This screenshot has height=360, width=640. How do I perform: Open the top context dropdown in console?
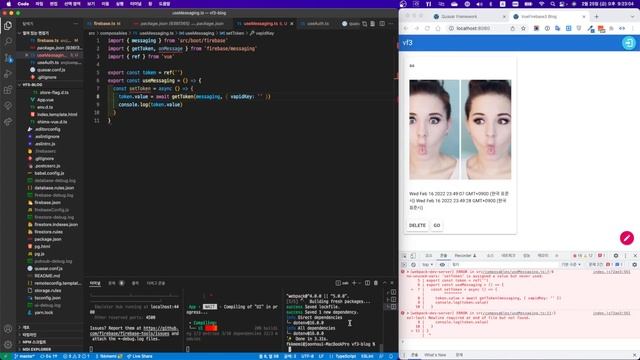(x=427, y=264)
